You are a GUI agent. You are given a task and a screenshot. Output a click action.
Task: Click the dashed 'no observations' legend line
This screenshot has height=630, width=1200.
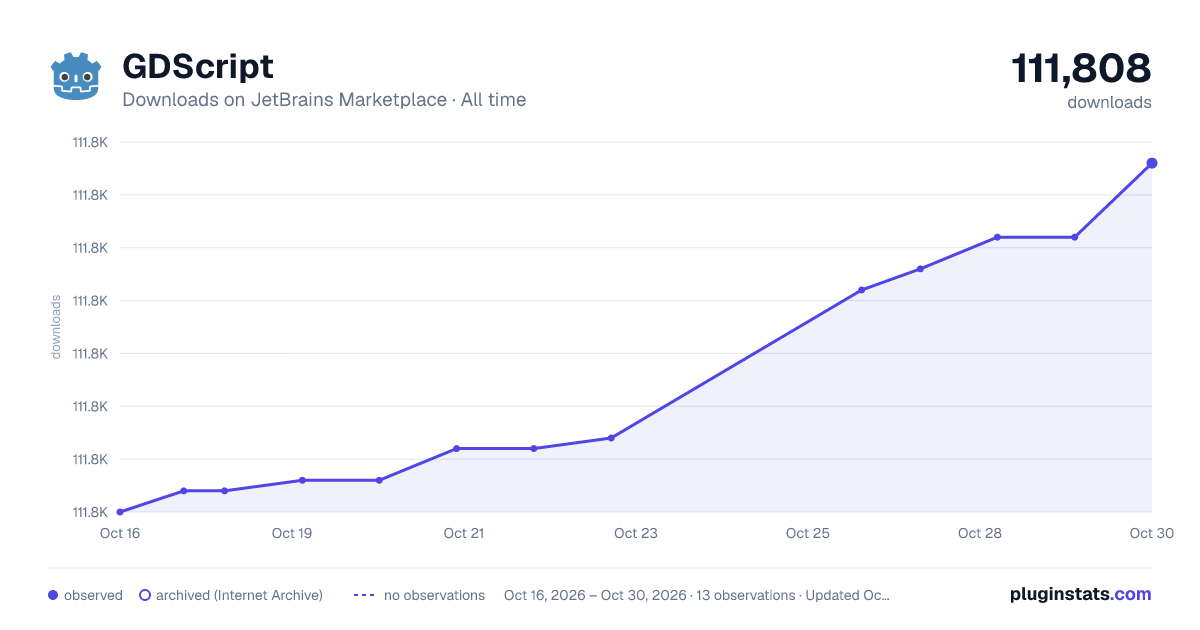pyautogui.click(x=364, y=595)
